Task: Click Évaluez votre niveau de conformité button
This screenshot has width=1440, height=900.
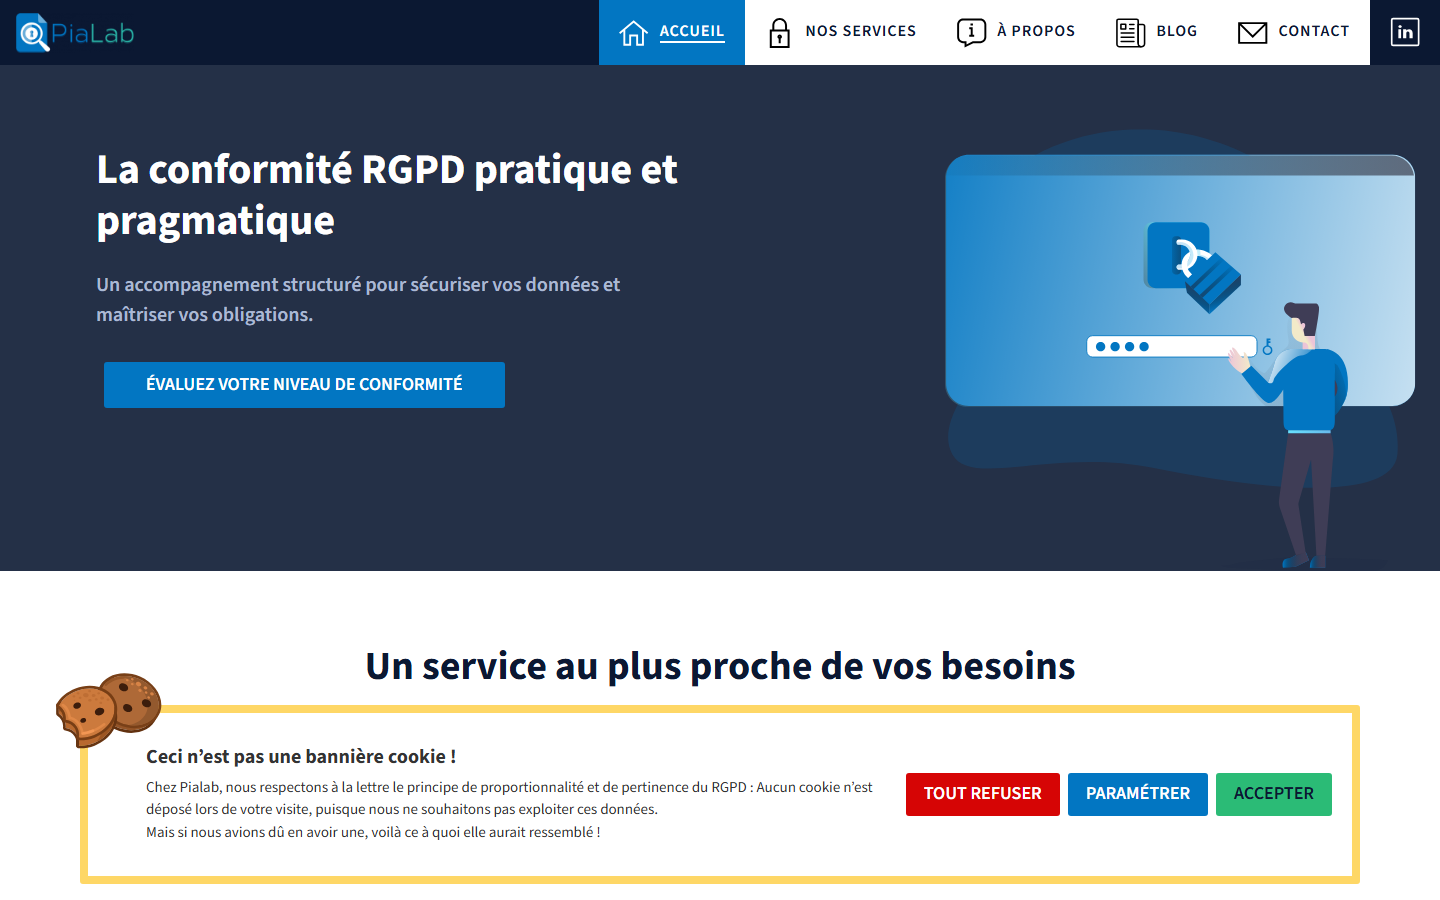Action: point(304,385)
